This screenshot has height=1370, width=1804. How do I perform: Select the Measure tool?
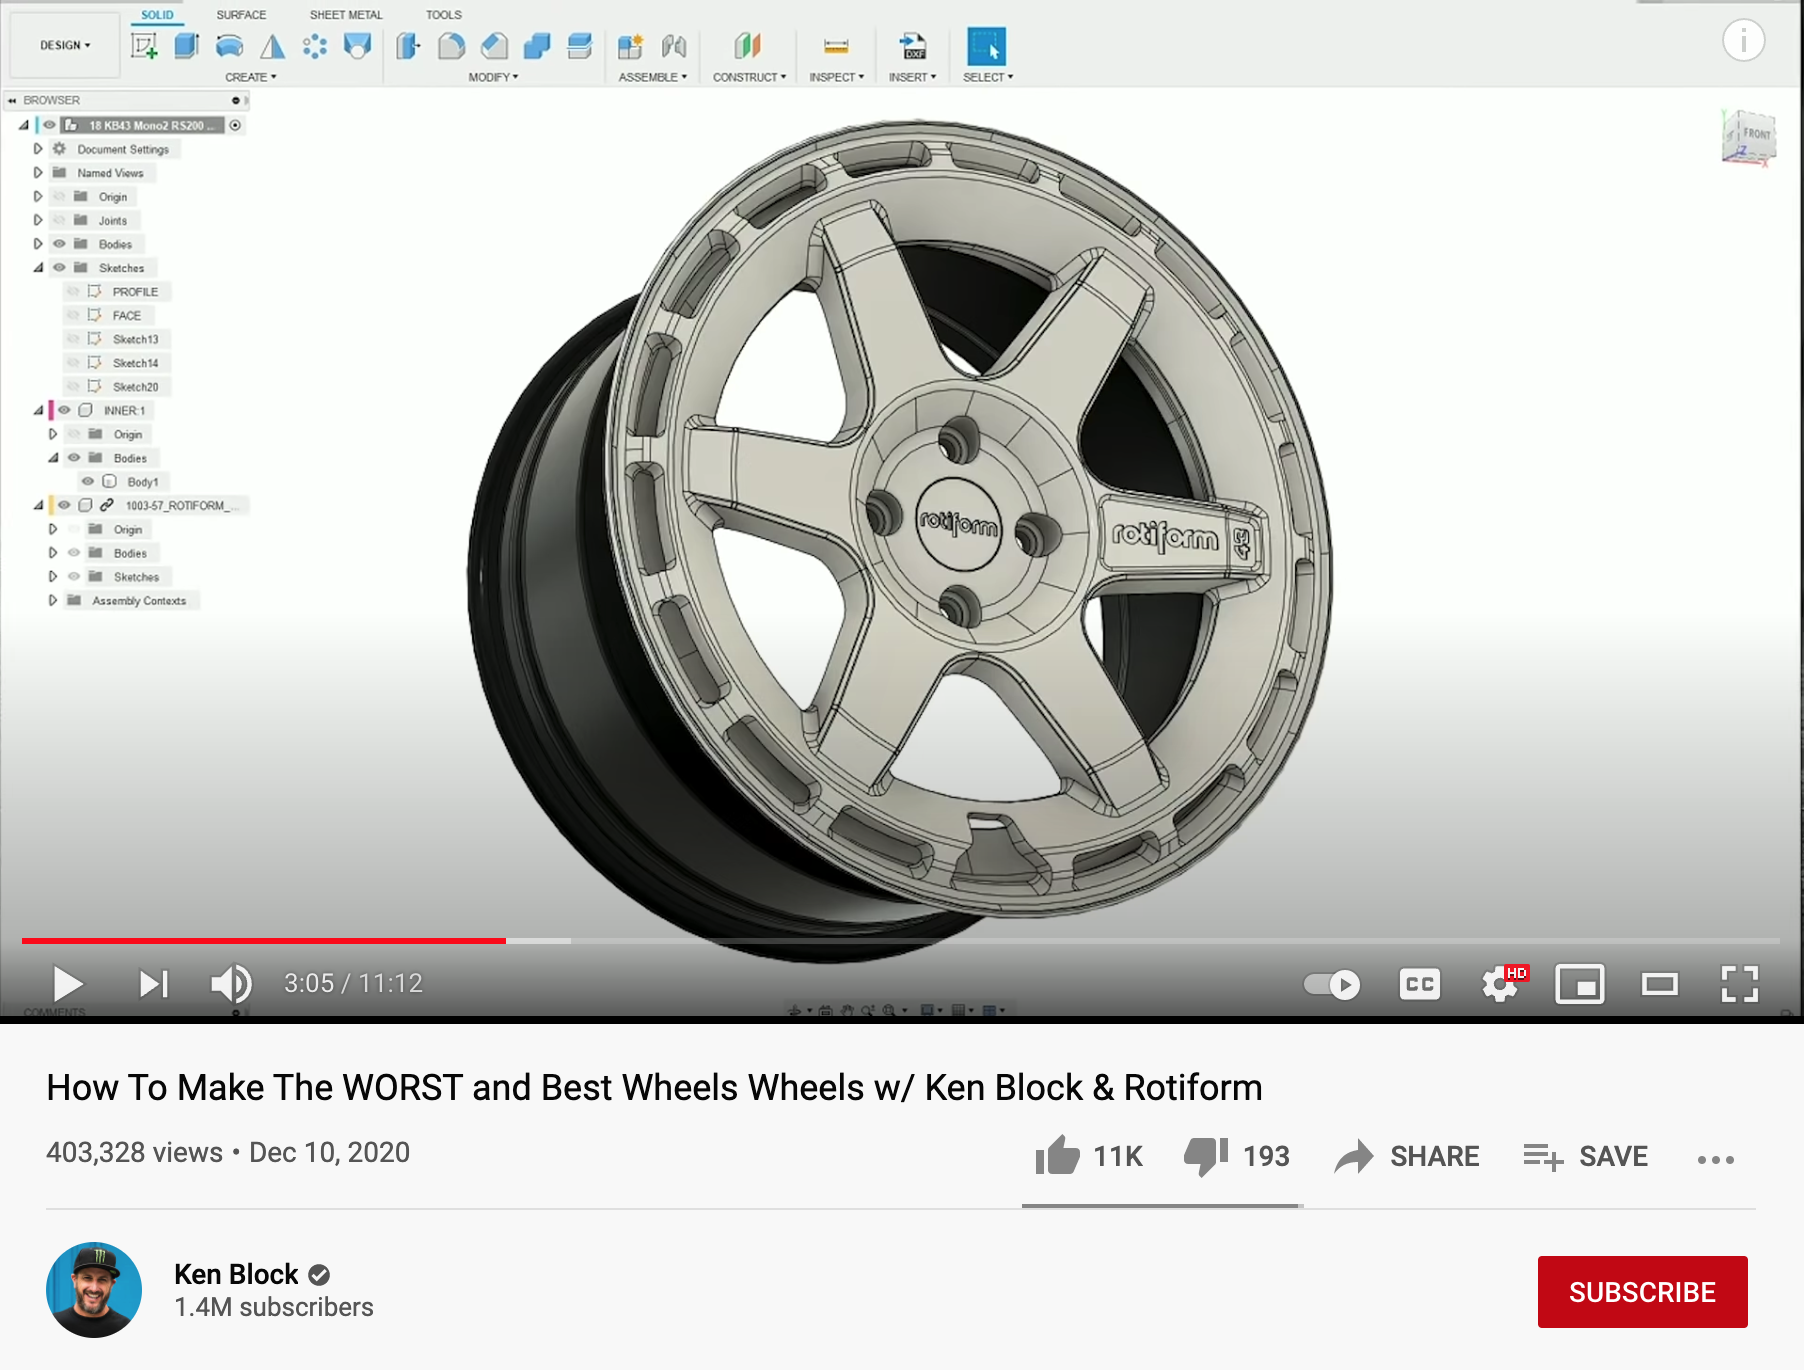click(x=836, y=46)
